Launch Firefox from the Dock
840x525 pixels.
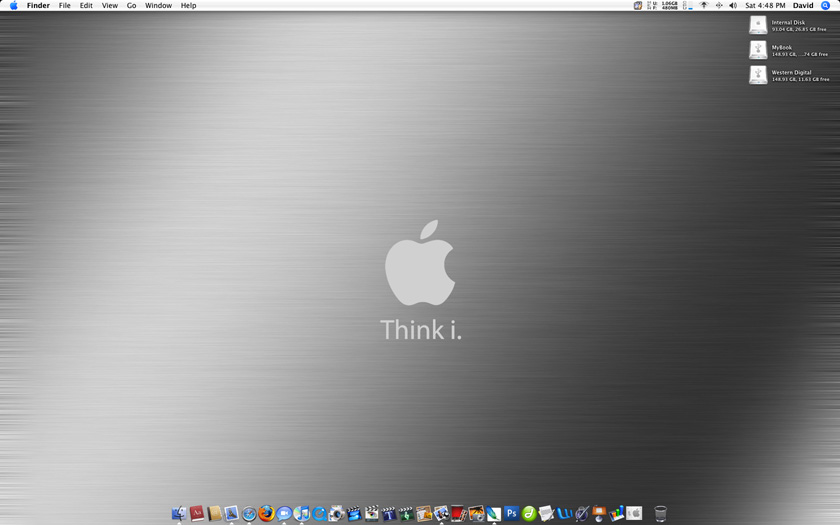[266, 514]
